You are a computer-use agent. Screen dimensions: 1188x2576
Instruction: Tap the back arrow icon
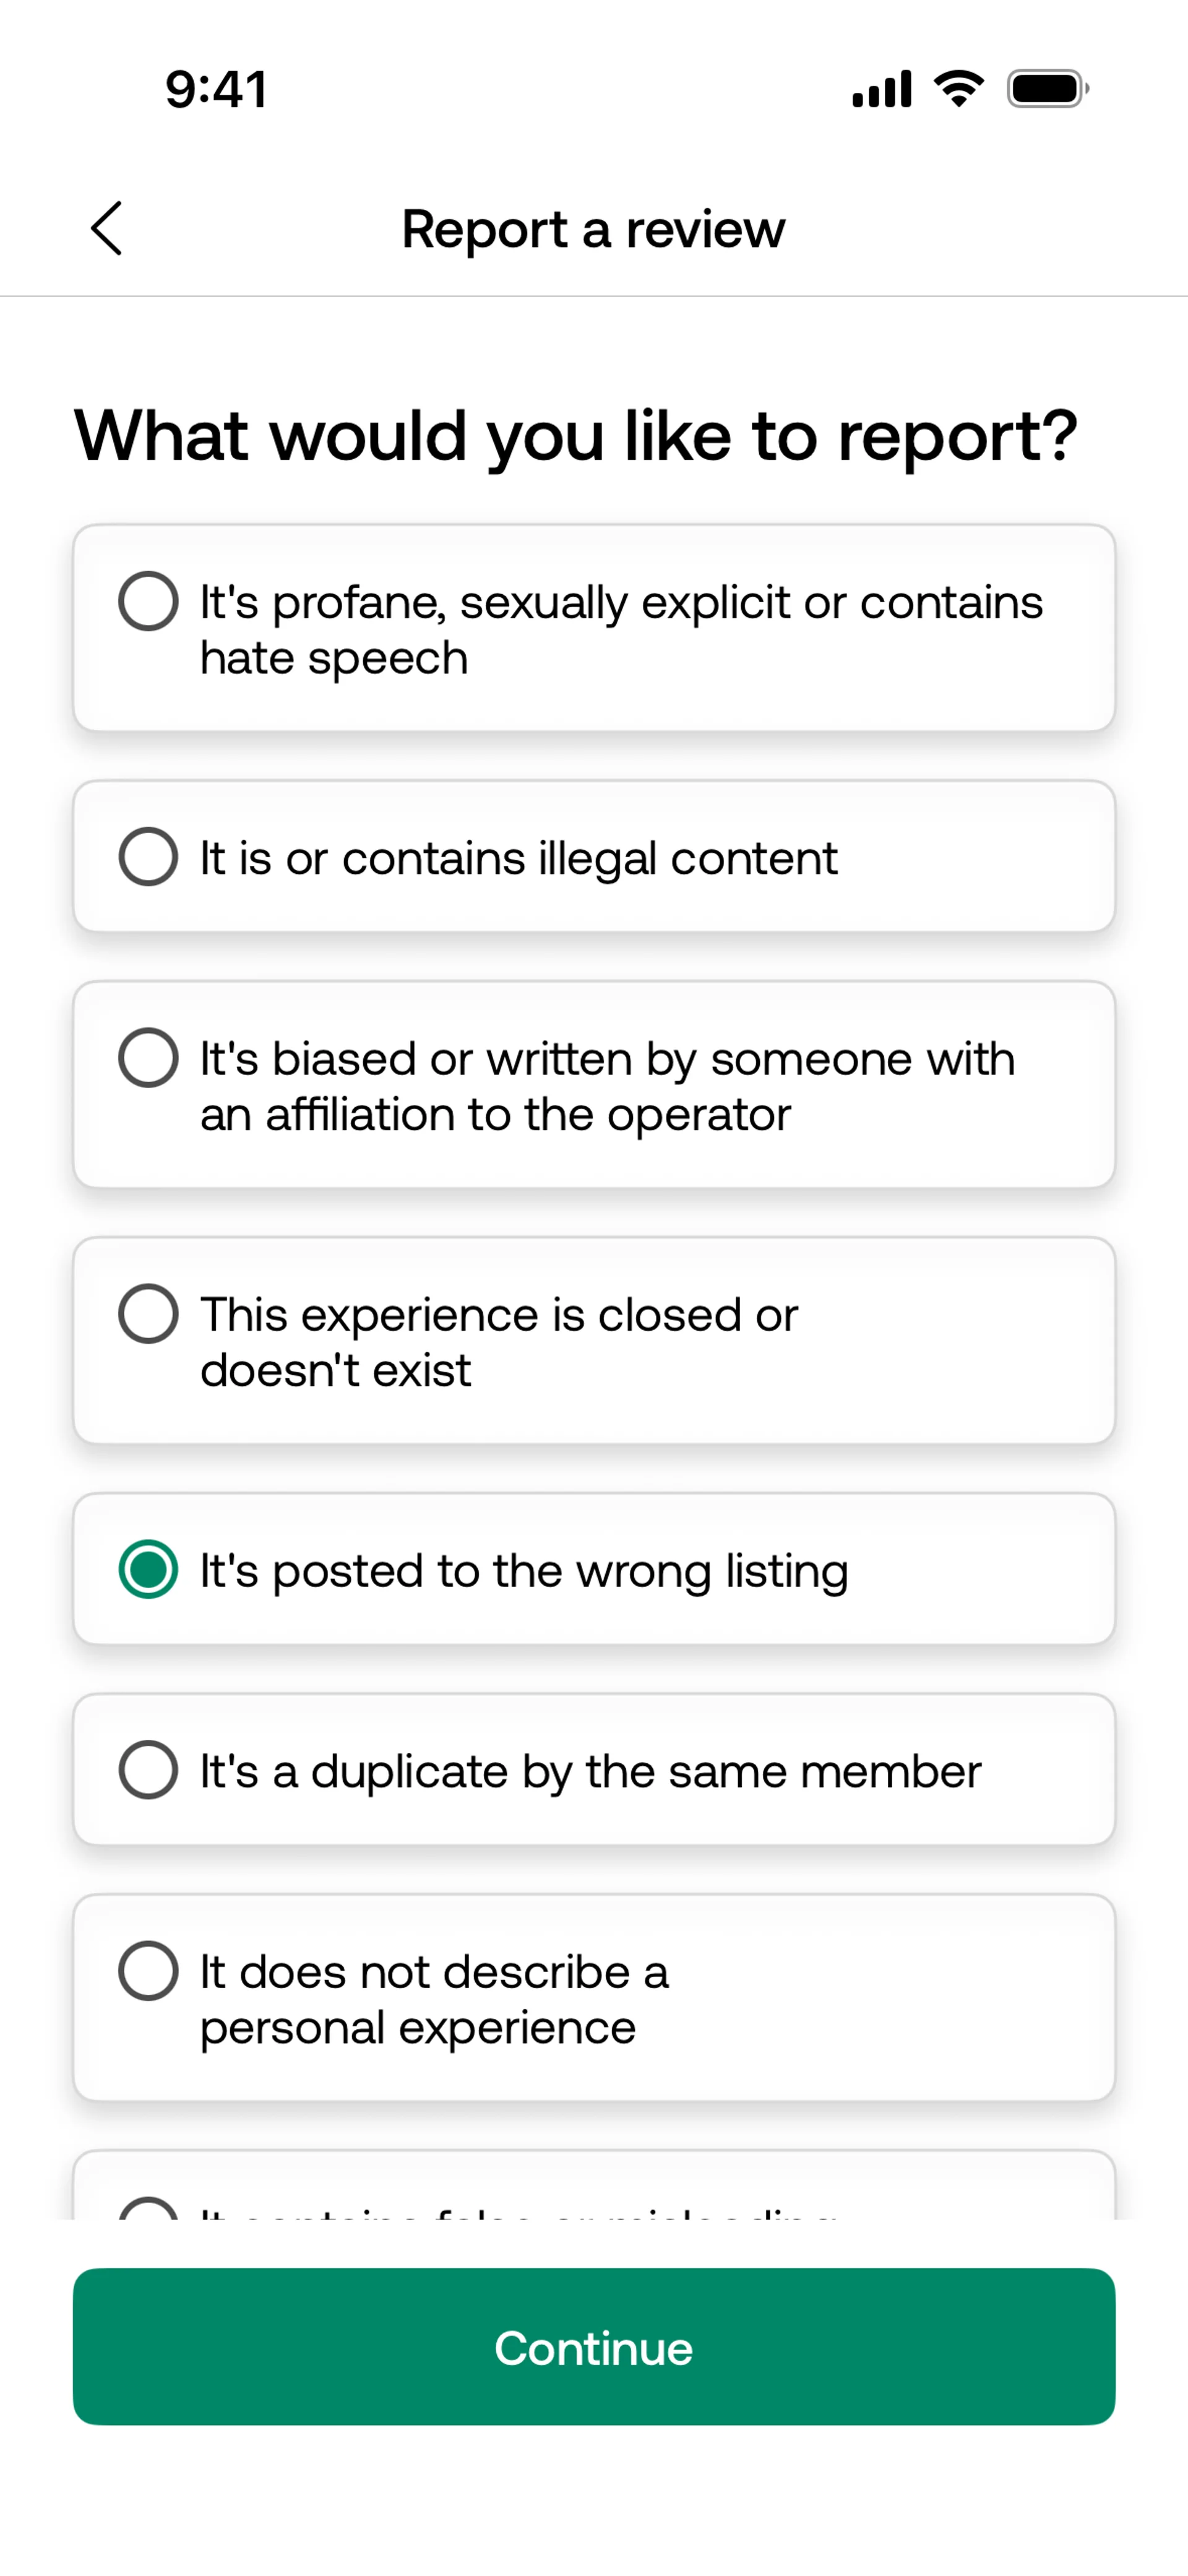107,228
